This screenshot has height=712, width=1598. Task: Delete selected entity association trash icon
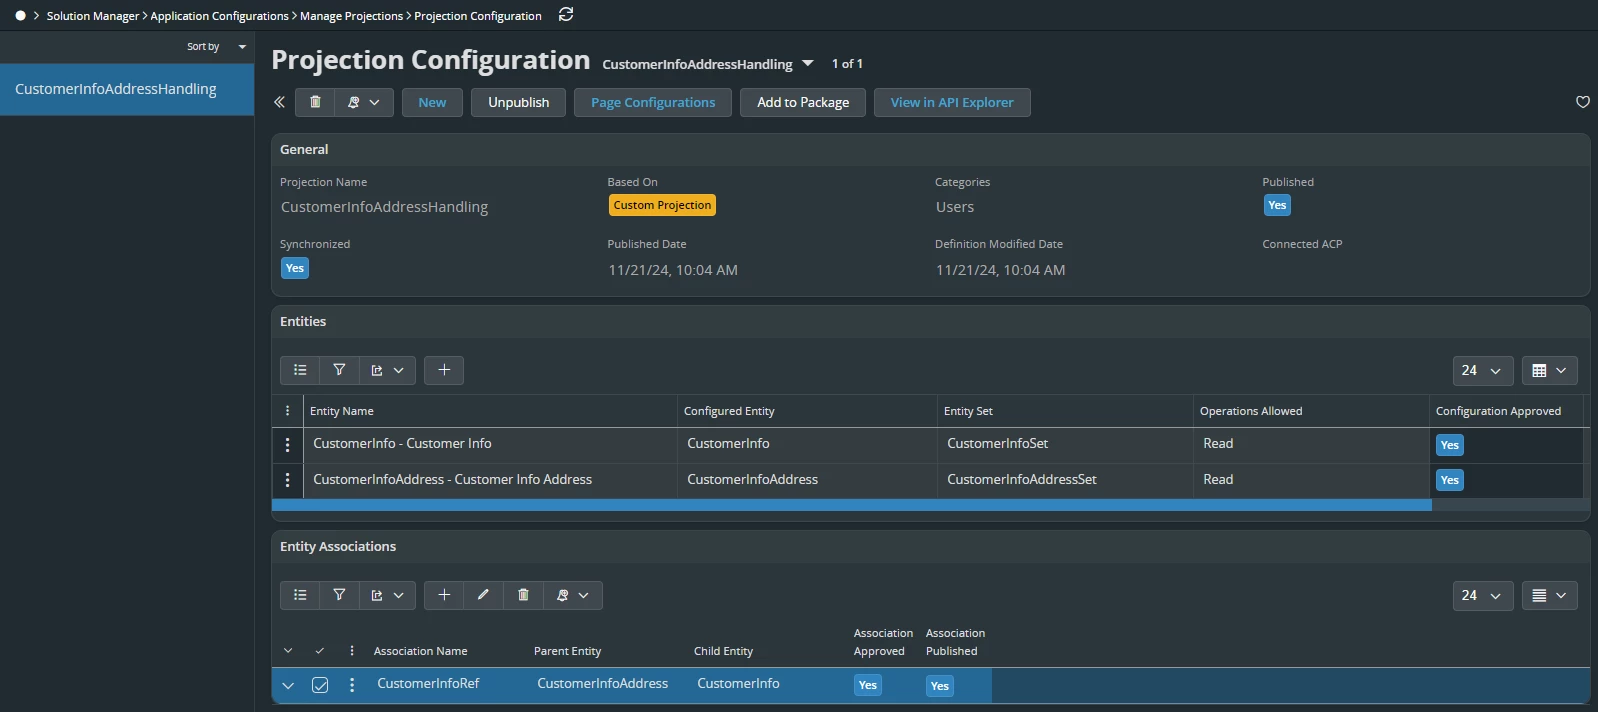pyautogui.click(x=523, y=595)
